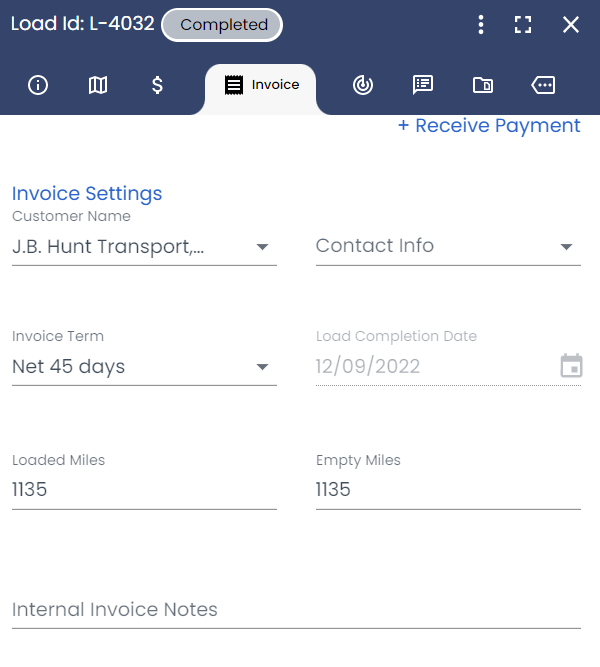This screenshot has width=600, height=667.
Task: Toggle fullscreen view of load panel
Action: [x=523, y=25]
